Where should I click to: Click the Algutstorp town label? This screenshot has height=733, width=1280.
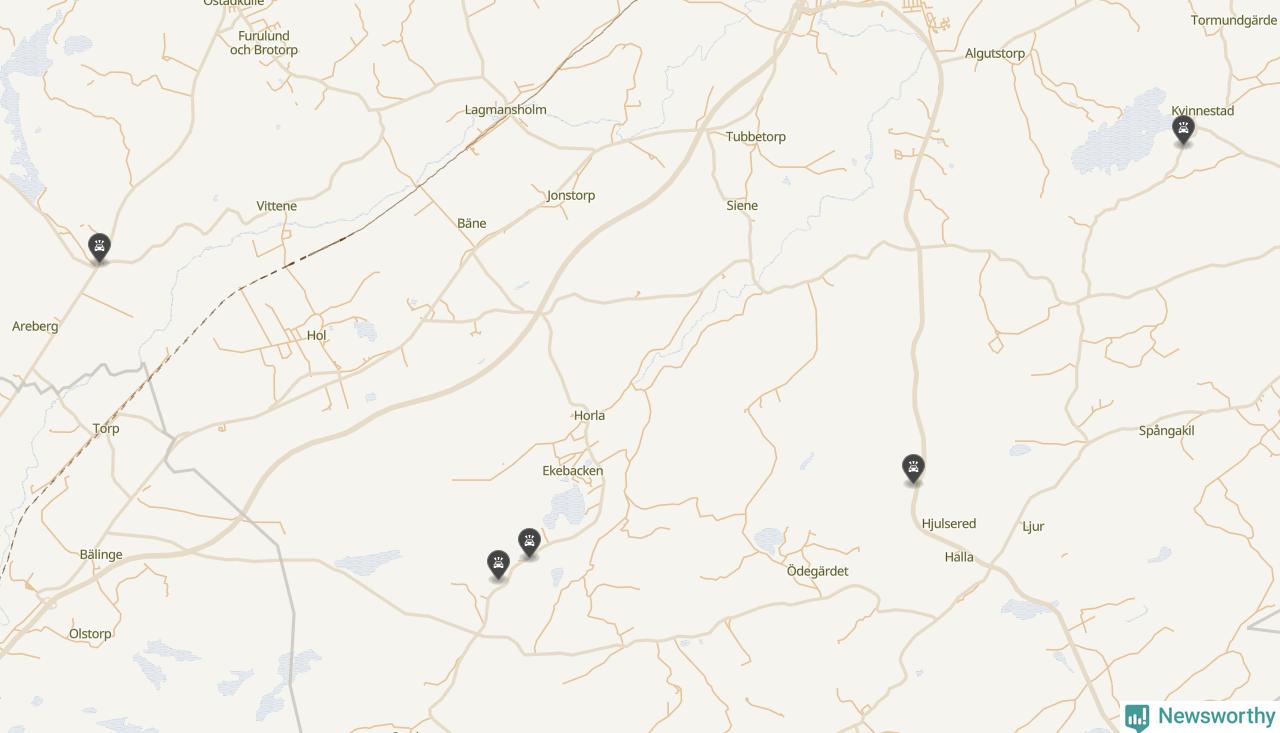(995, 54)
